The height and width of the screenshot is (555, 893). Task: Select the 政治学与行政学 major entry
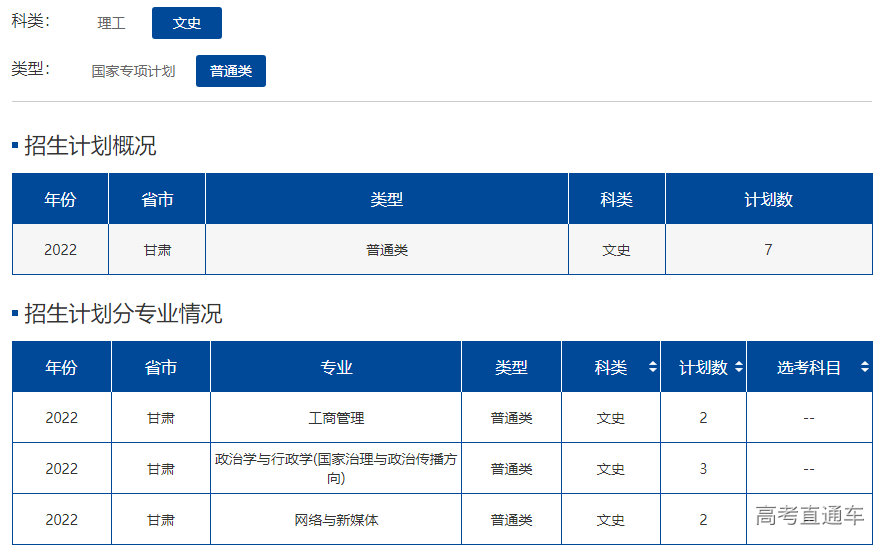pyautogui.click(x=336, y=468)
